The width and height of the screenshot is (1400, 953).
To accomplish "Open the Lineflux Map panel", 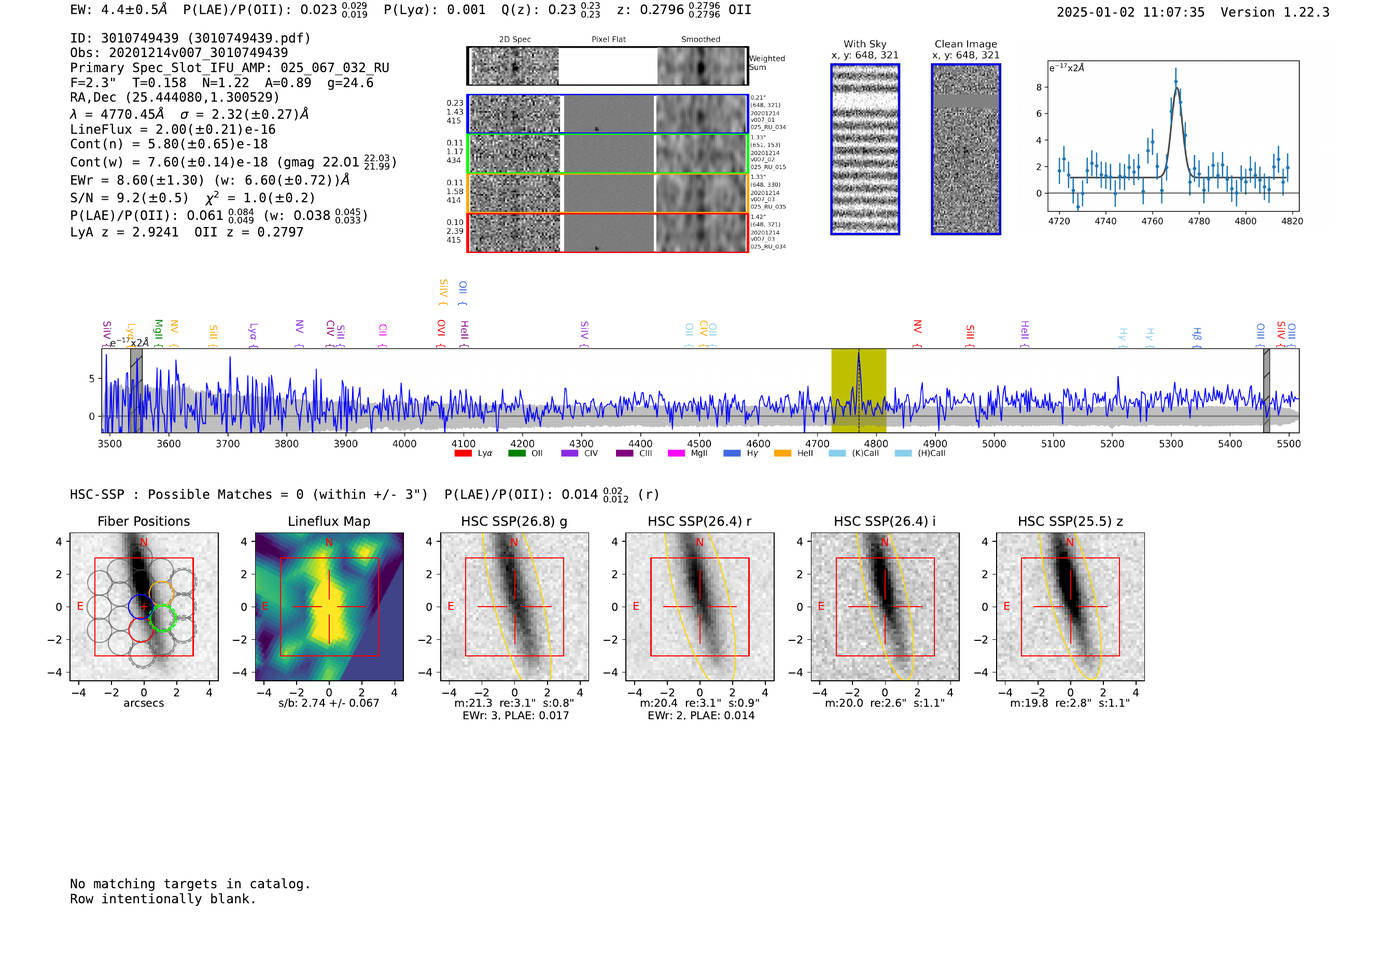I will click(x=329, y=606).
